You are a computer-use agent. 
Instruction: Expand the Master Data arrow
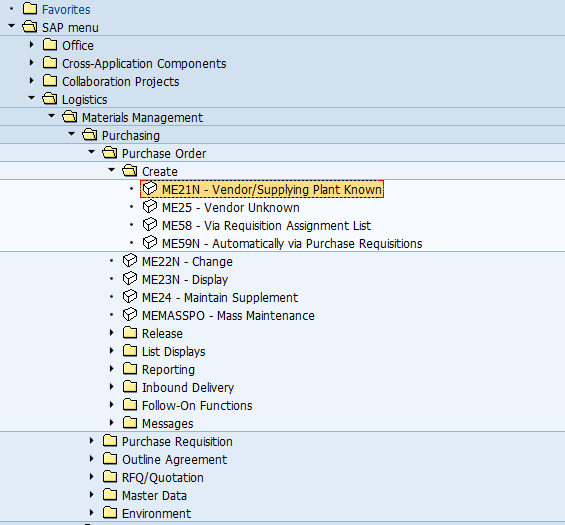(92, 494)
